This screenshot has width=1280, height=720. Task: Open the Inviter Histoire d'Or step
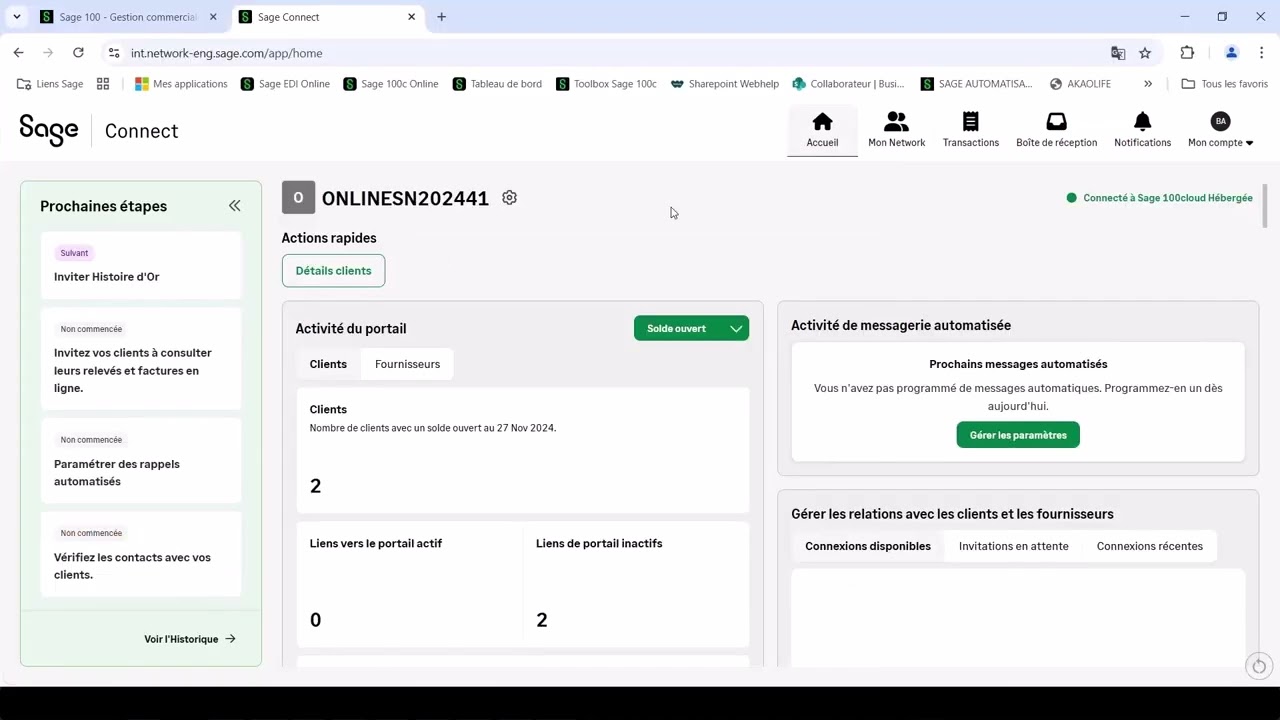click(x=141, y=266)
